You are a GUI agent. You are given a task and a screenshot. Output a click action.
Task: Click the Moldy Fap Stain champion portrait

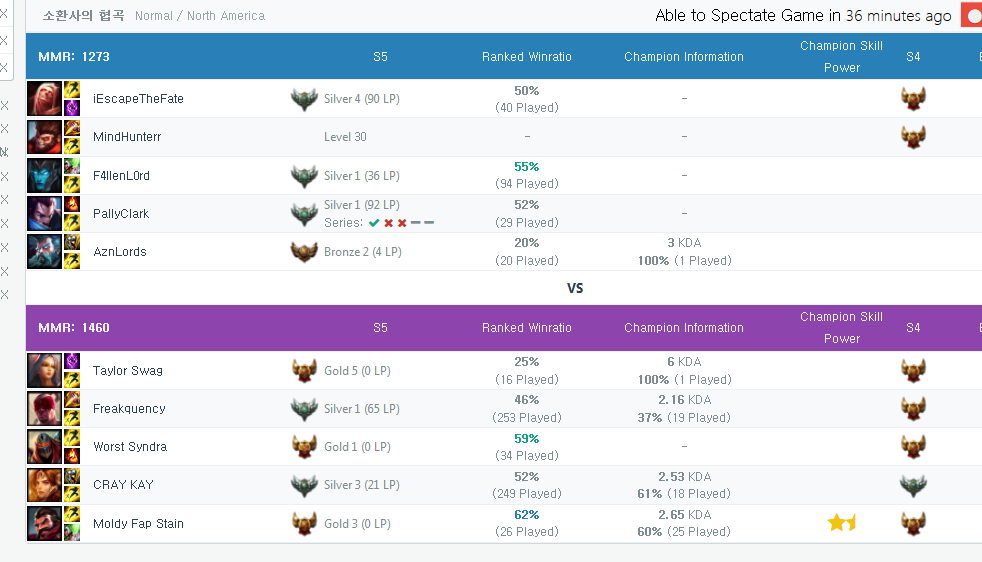tap(44, 523)
